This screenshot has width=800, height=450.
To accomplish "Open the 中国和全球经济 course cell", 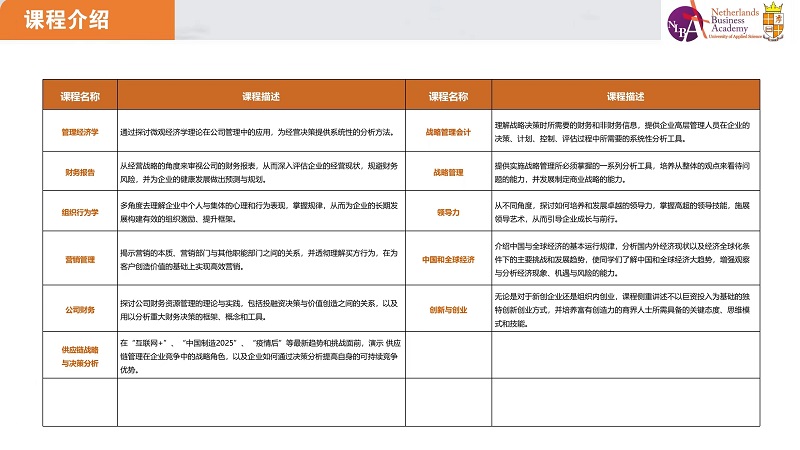I will (x=448, y=260).
